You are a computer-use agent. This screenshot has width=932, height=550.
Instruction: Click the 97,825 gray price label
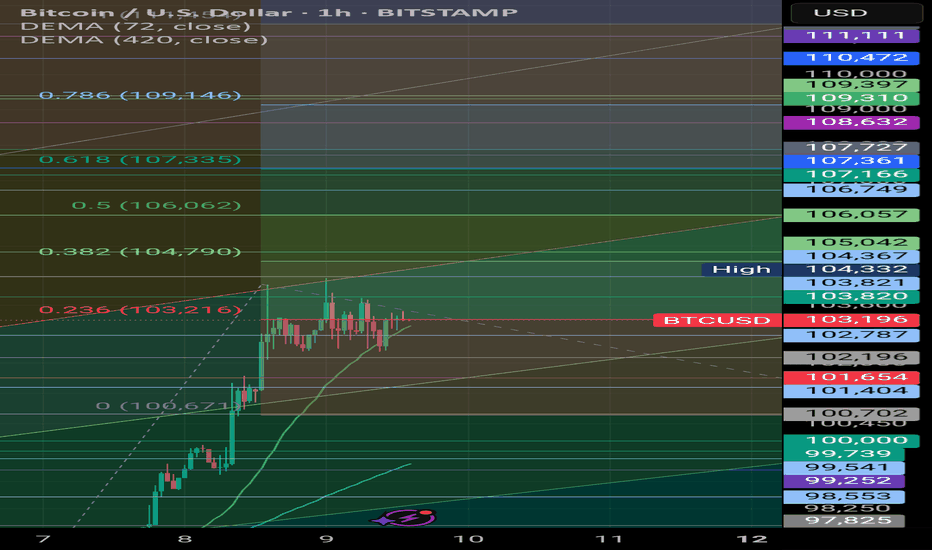844,521
